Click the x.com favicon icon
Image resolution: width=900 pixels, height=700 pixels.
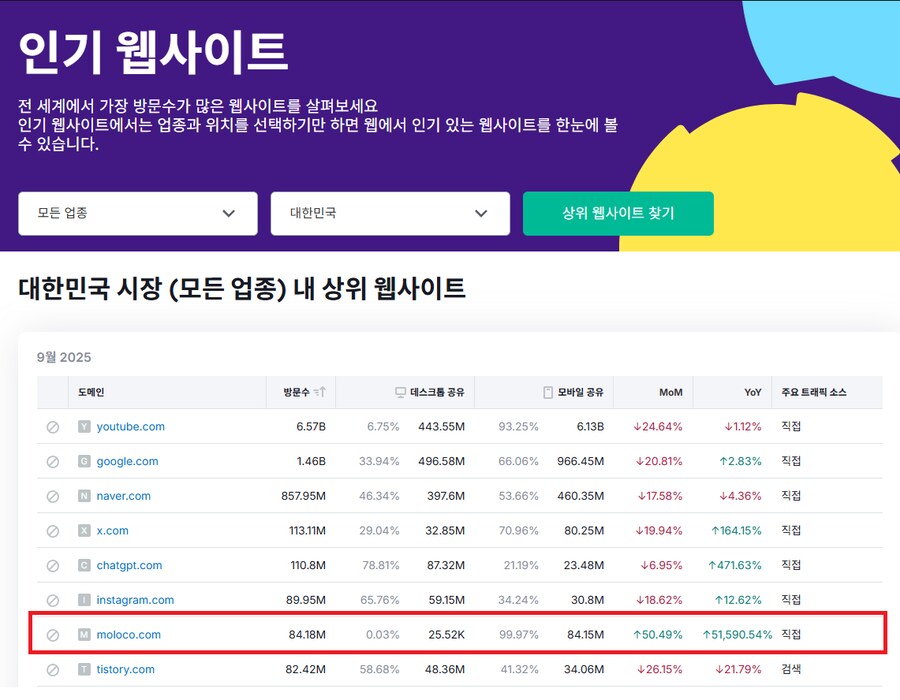coord(84,531)
